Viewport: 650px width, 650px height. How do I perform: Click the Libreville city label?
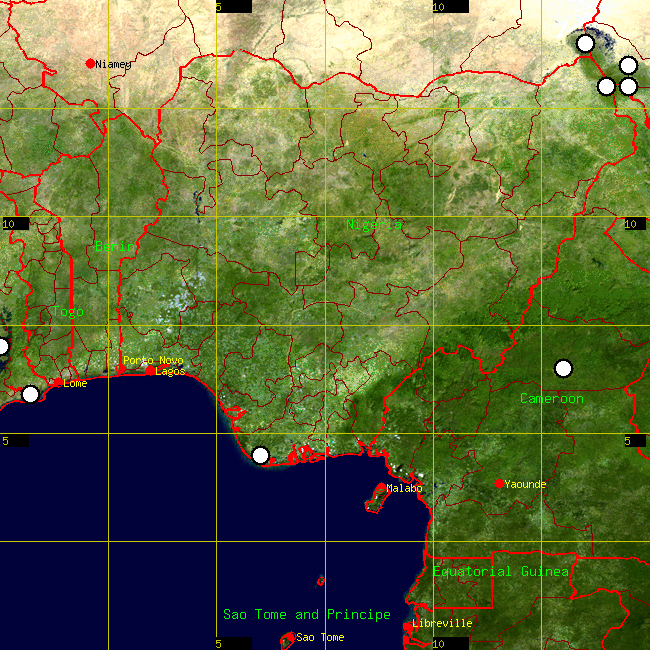pos(442,623)
